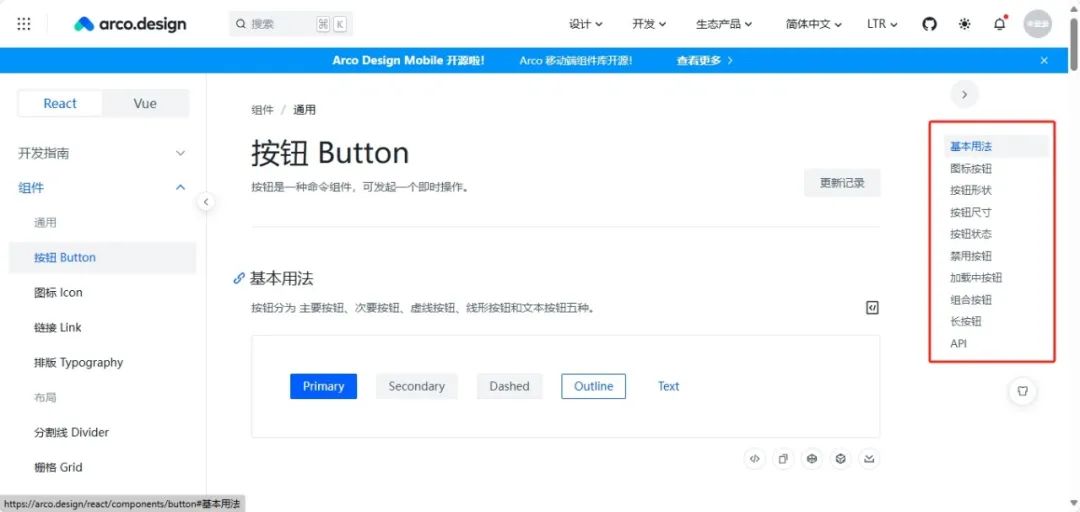Click the Dashed demo button
The height and width of the screenshot is (512, 1080).
[510, 386]
